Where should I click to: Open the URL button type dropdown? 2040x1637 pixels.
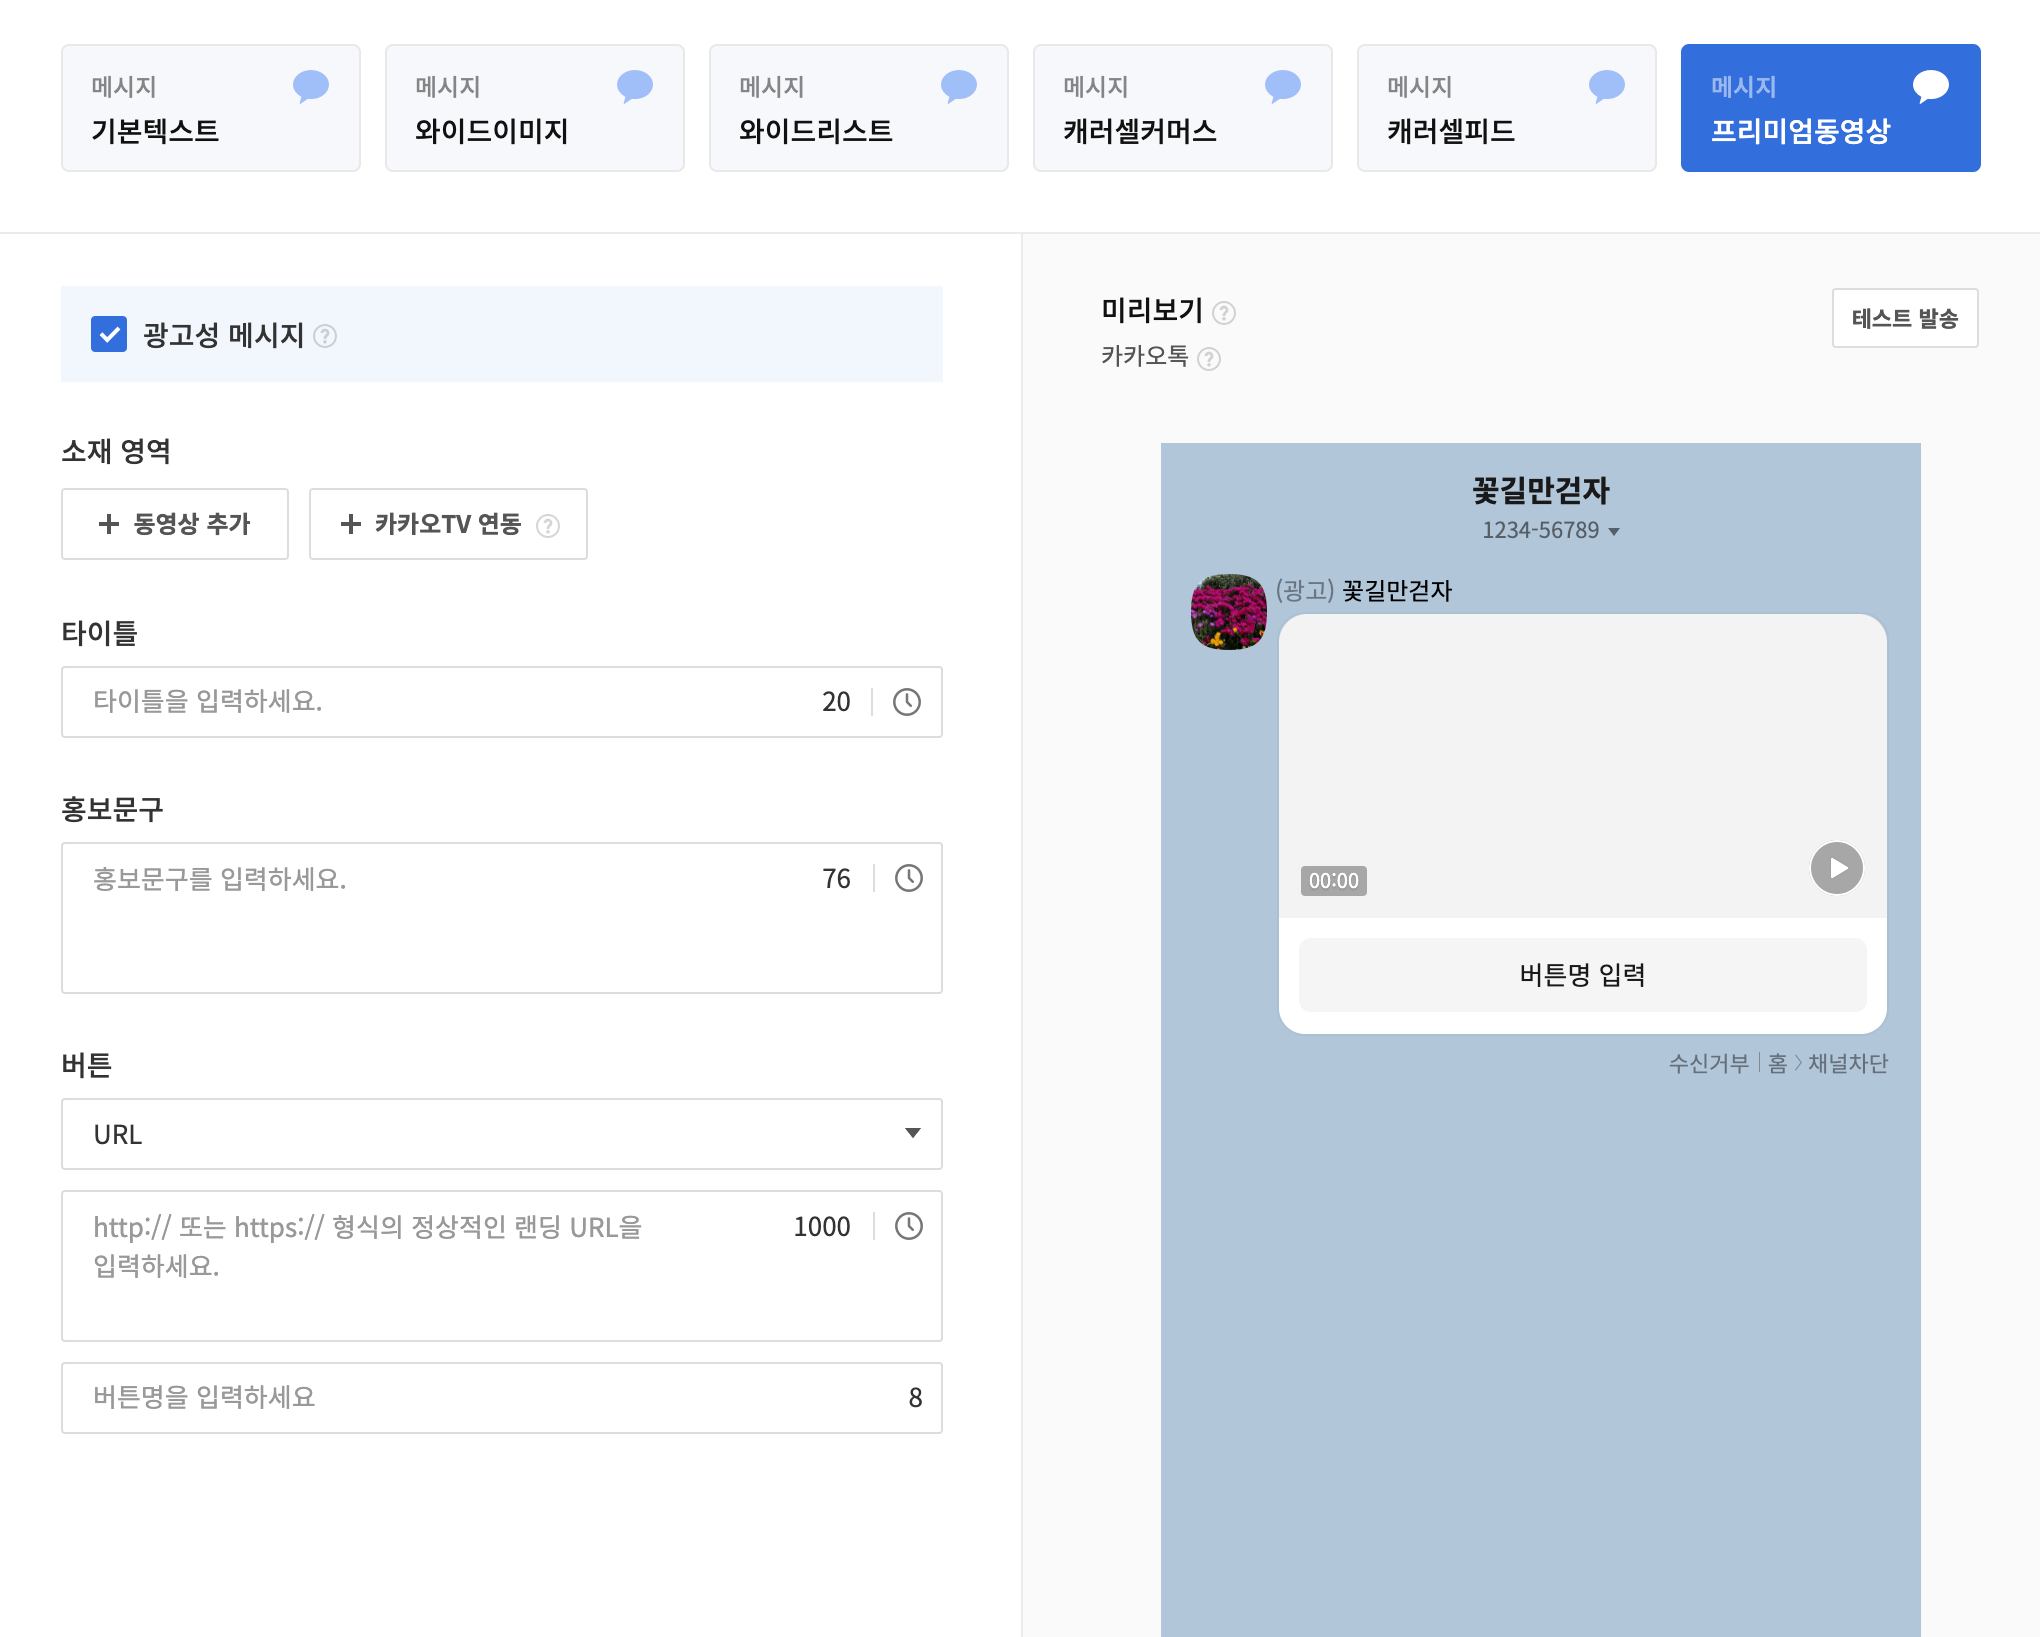pyautogui.click(x=501, y=1134)
